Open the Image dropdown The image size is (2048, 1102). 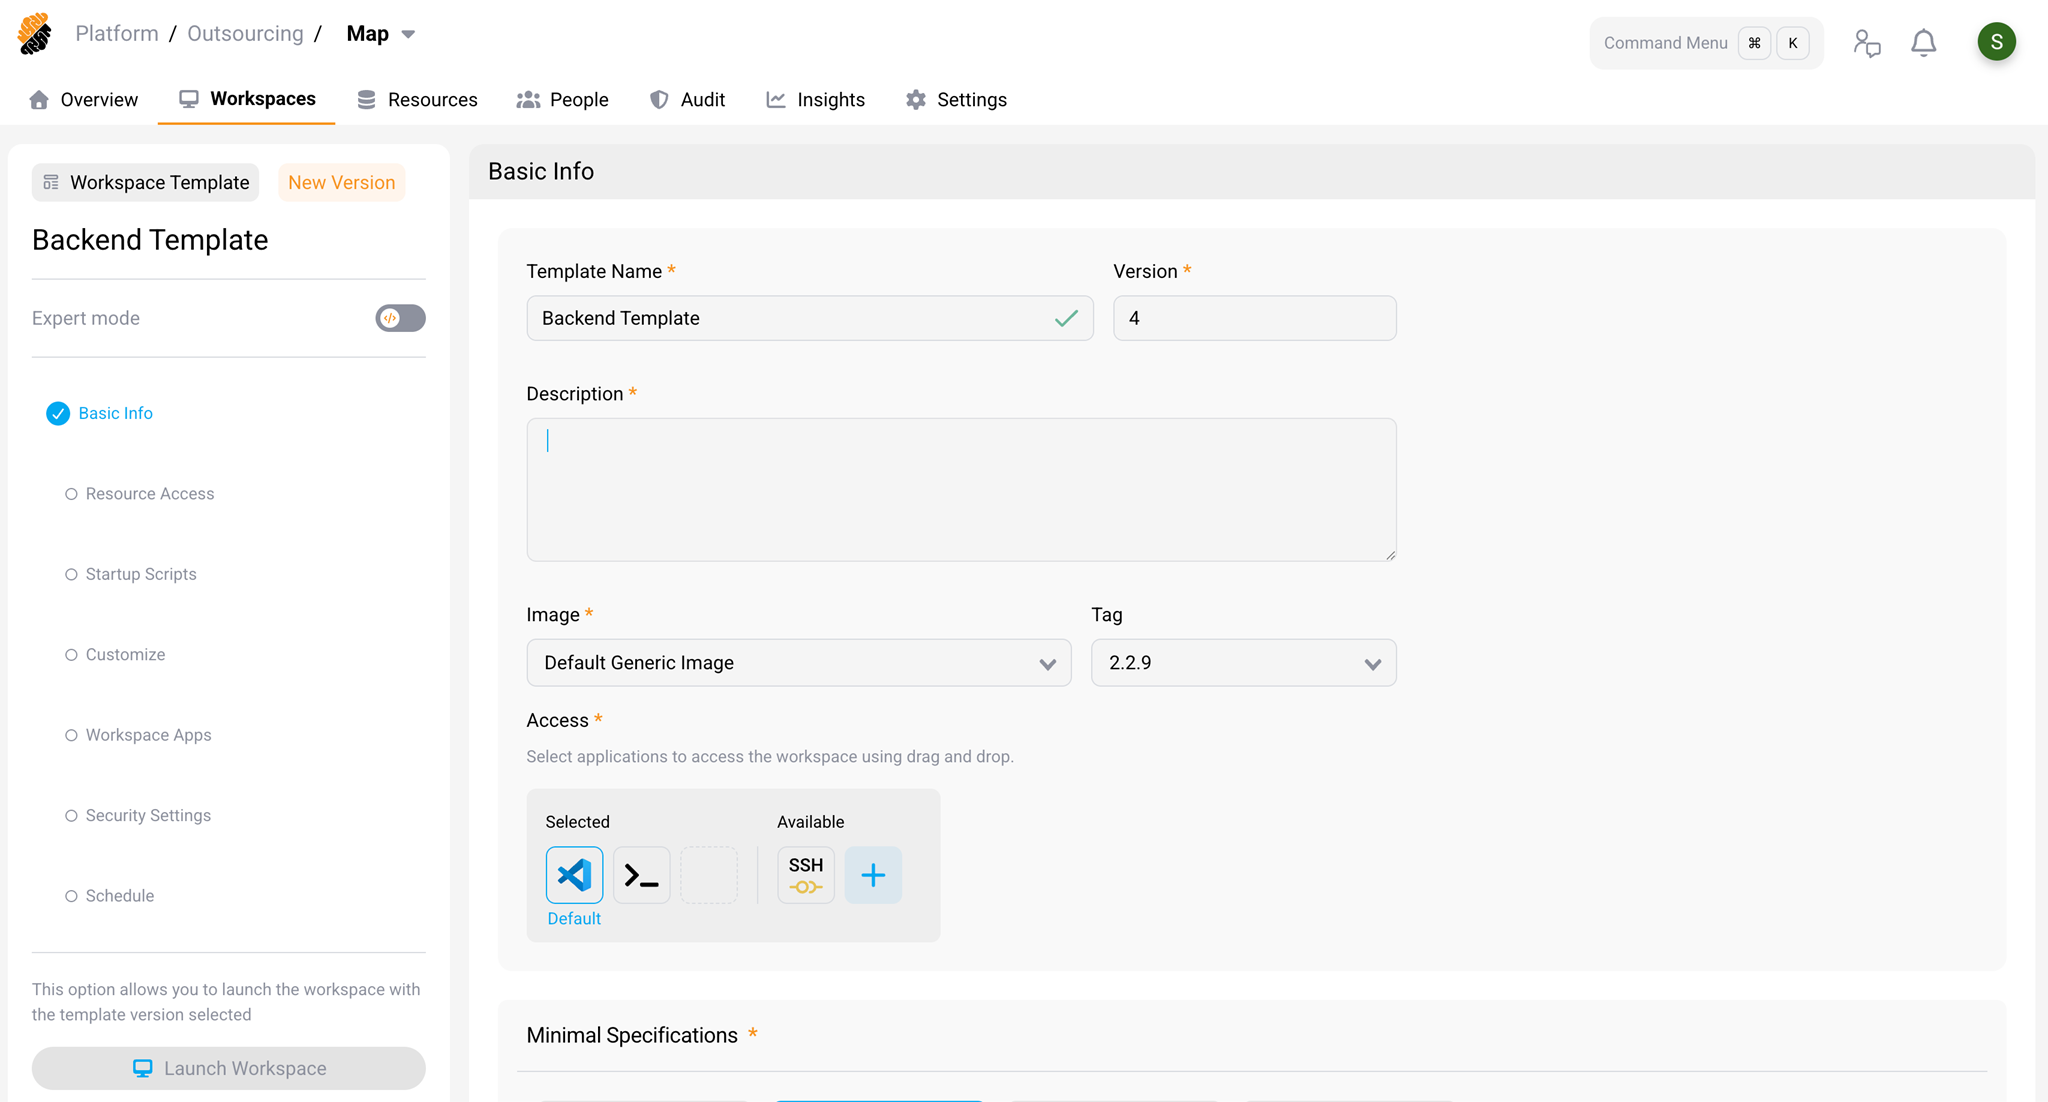[798, 663]
